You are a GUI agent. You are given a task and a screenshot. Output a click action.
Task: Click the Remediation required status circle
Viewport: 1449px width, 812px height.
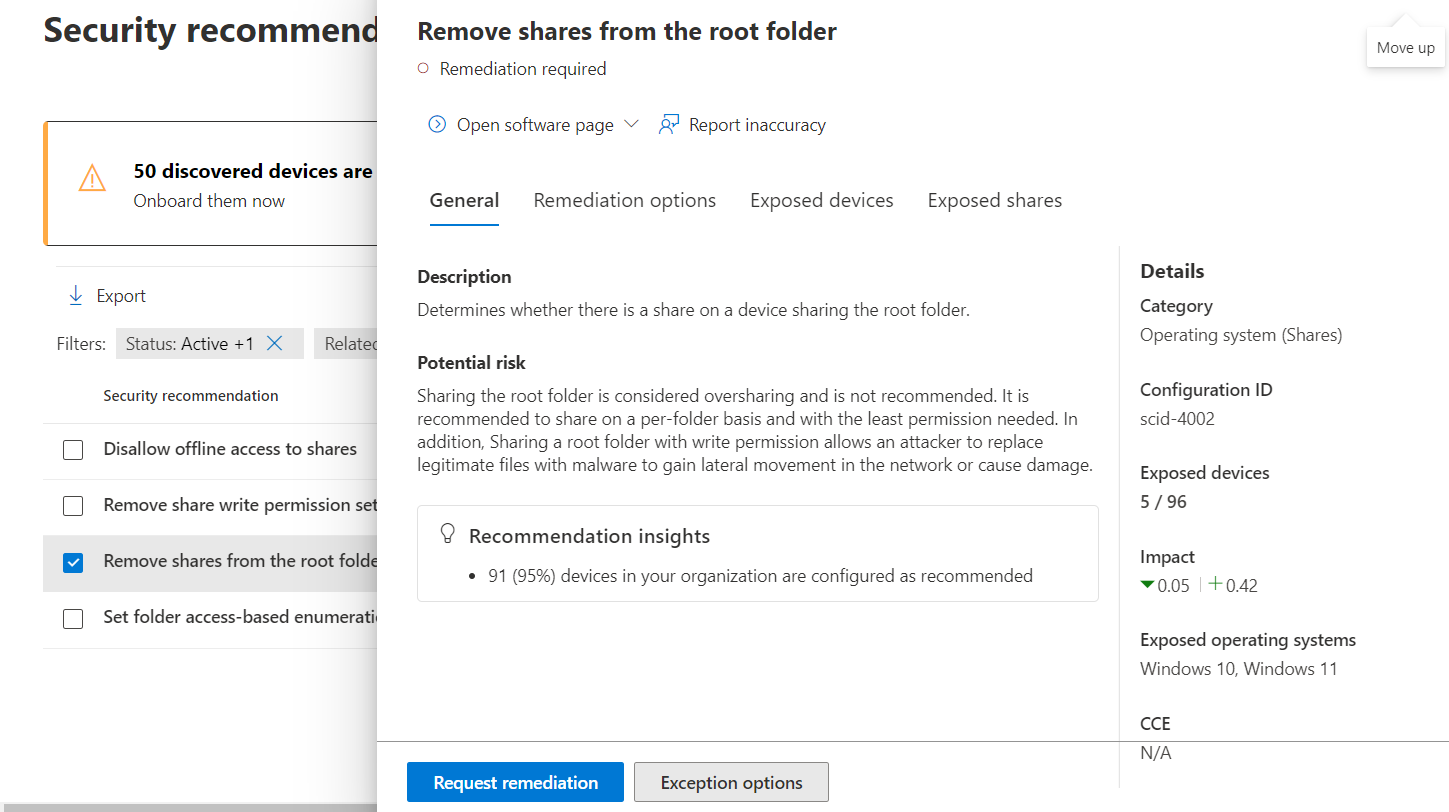click(x=423, y=69)
